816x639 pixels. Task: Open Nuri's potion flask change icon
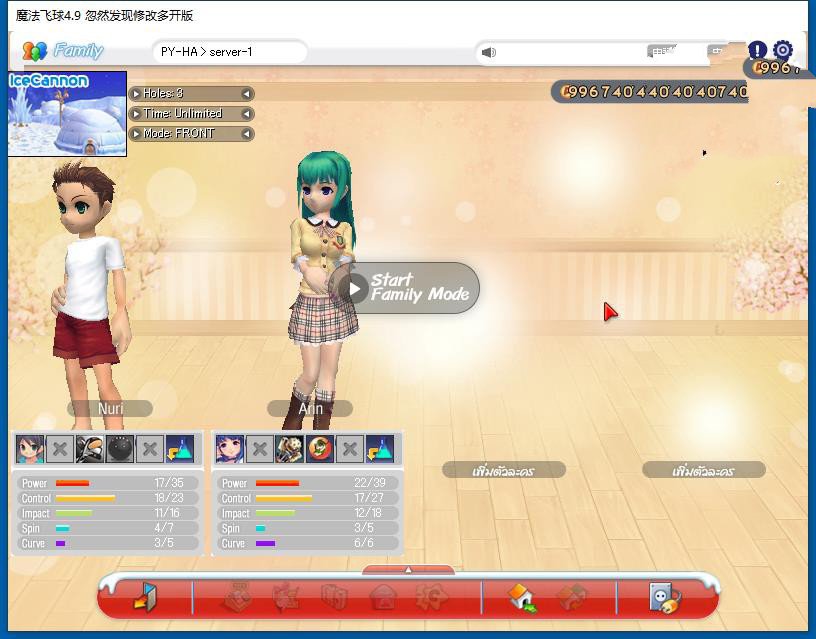pos(180,449)
